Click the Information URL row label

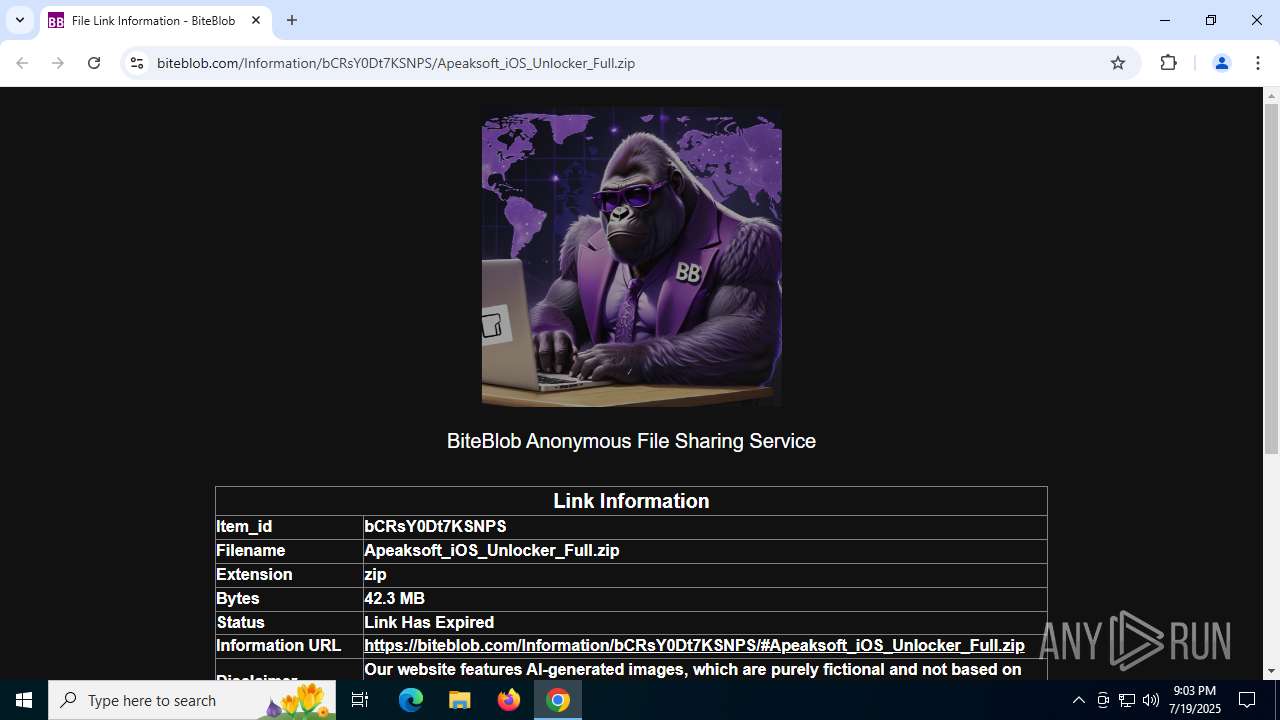click(279, 646)
